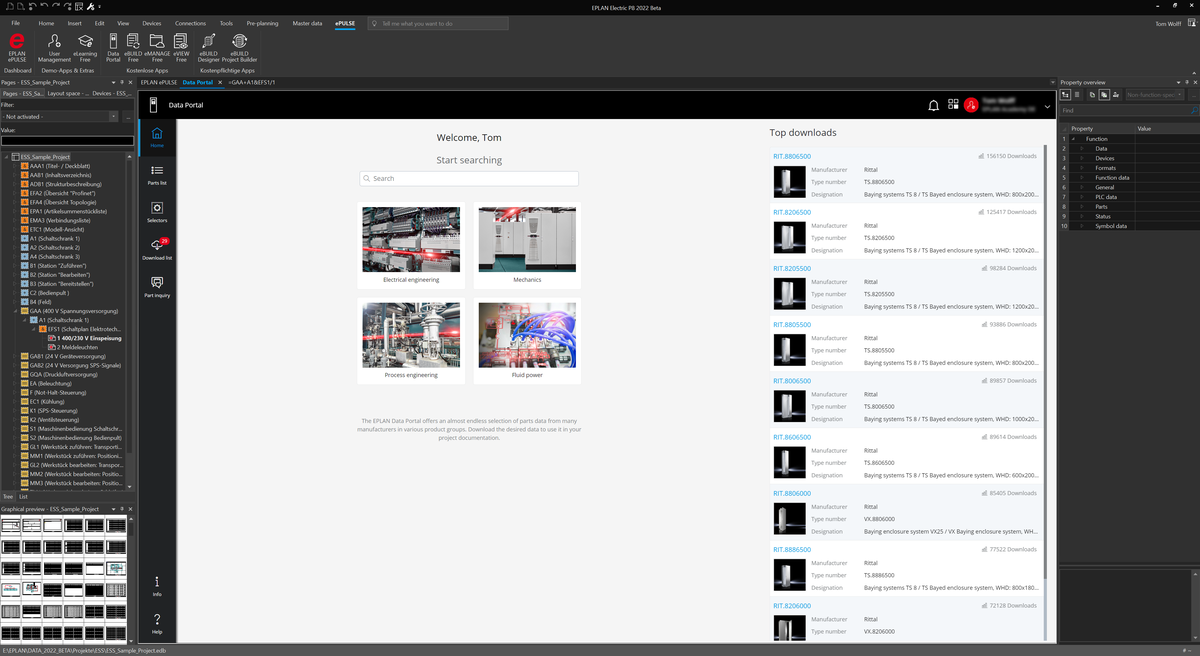This screenshot has width=1200, height=656.
Task: Click the Start searching input field
Action: click(x=469, y=179)
